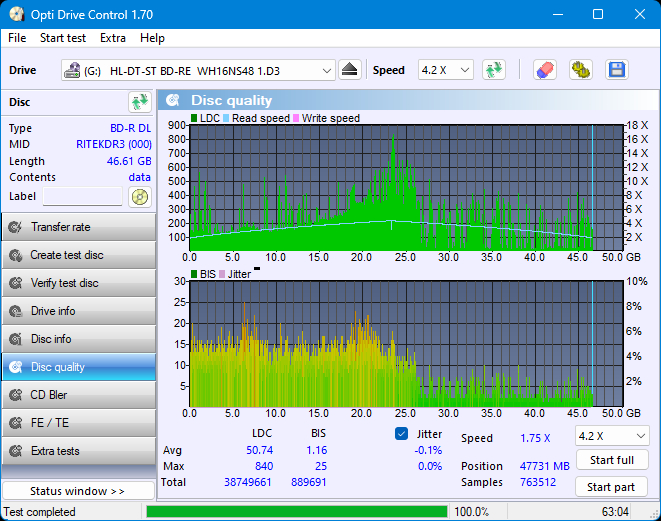Click the LDC Total value 38749661
The image size is (661, 521).
click(248, 482)
